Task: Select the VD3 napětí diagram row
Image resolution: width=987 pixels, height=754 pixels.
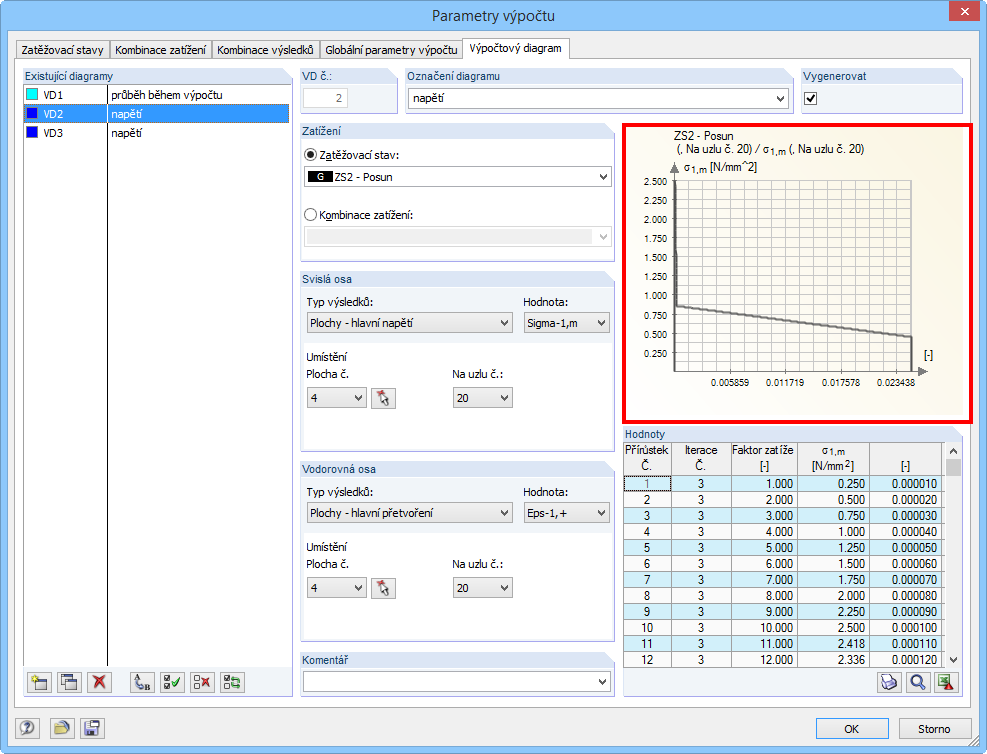Action: 156,133
